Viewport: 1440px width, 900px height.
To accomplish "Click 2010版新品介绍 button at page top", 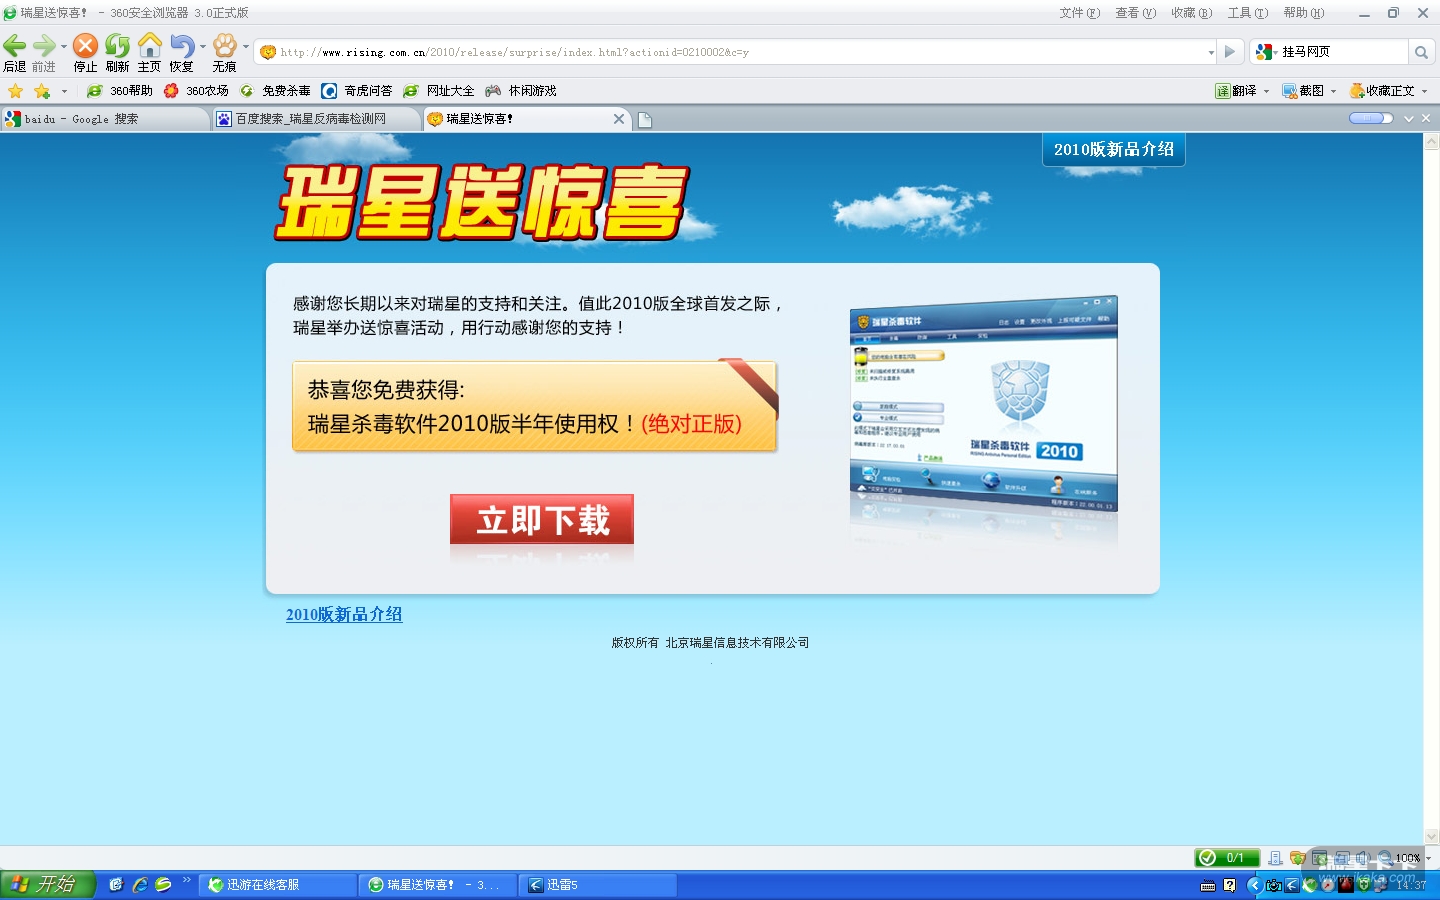I will click(x=1114, y=149).
